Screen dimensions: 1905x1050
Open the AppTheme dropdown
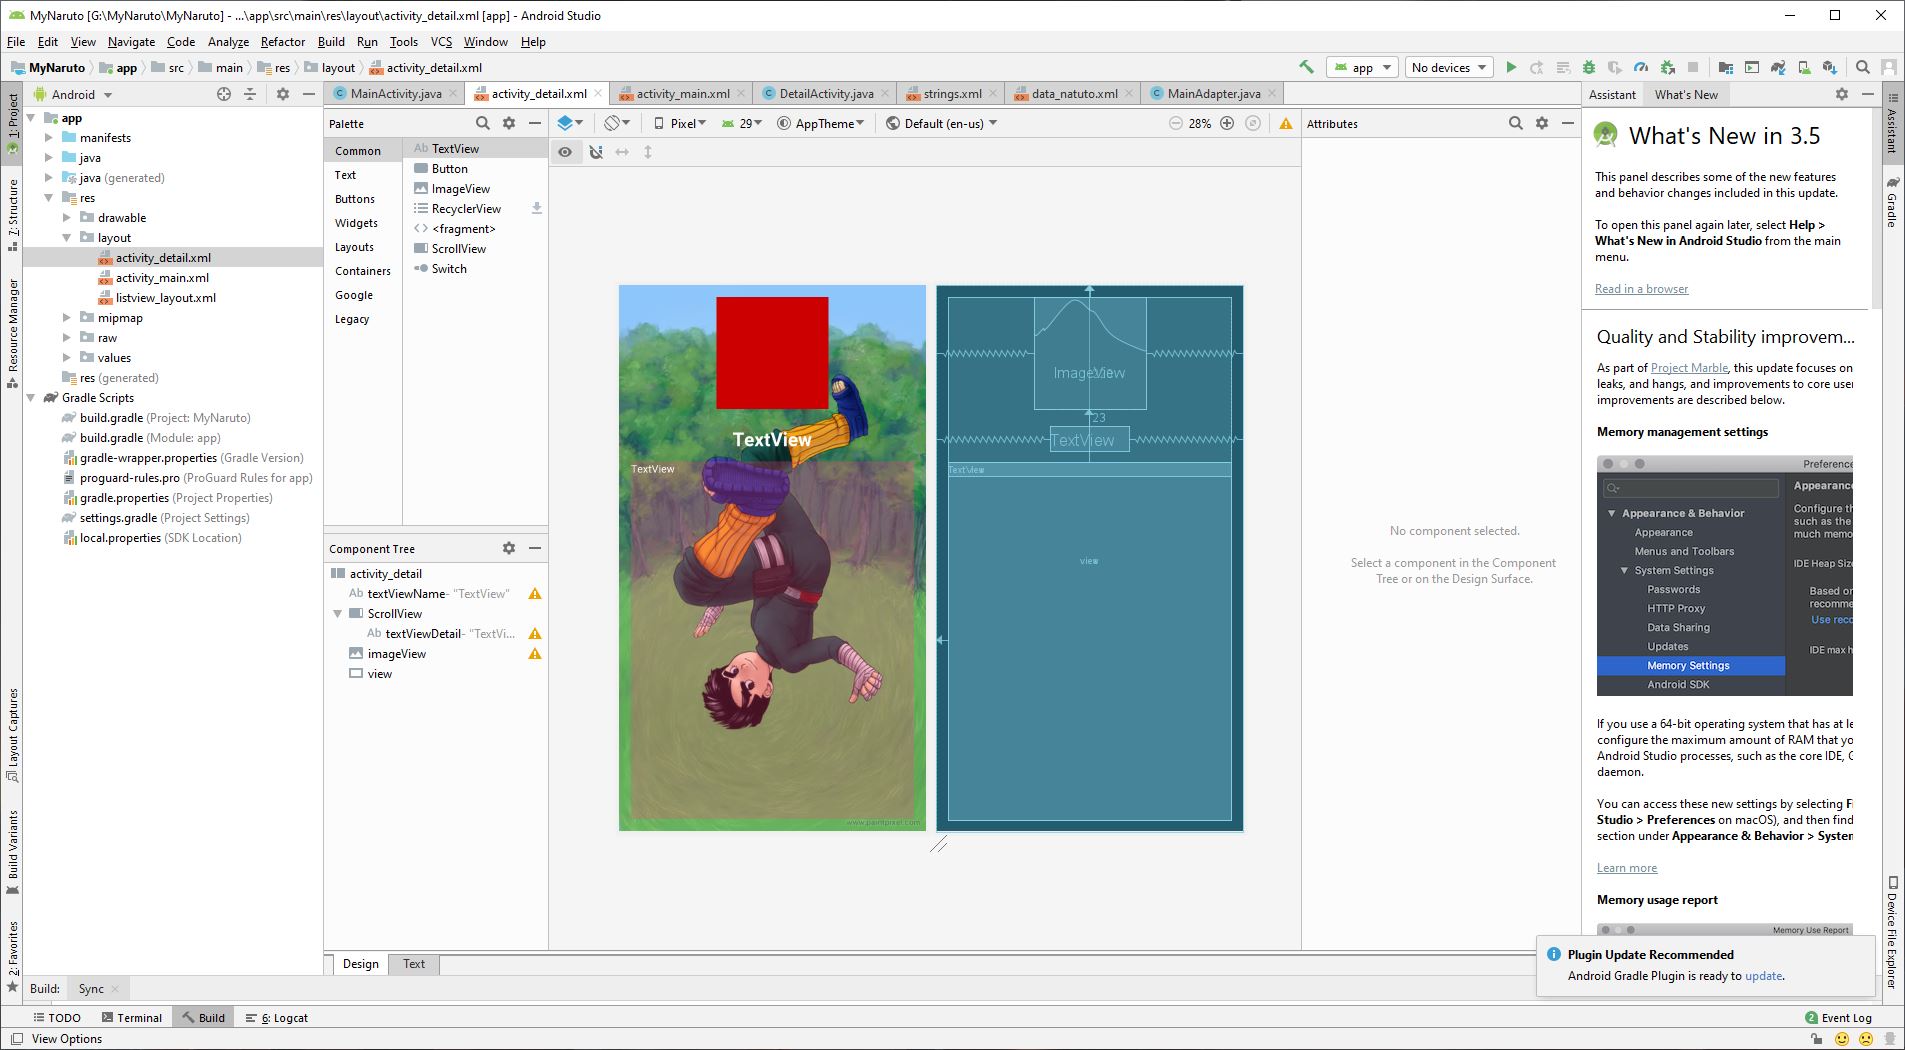[822, 123]
